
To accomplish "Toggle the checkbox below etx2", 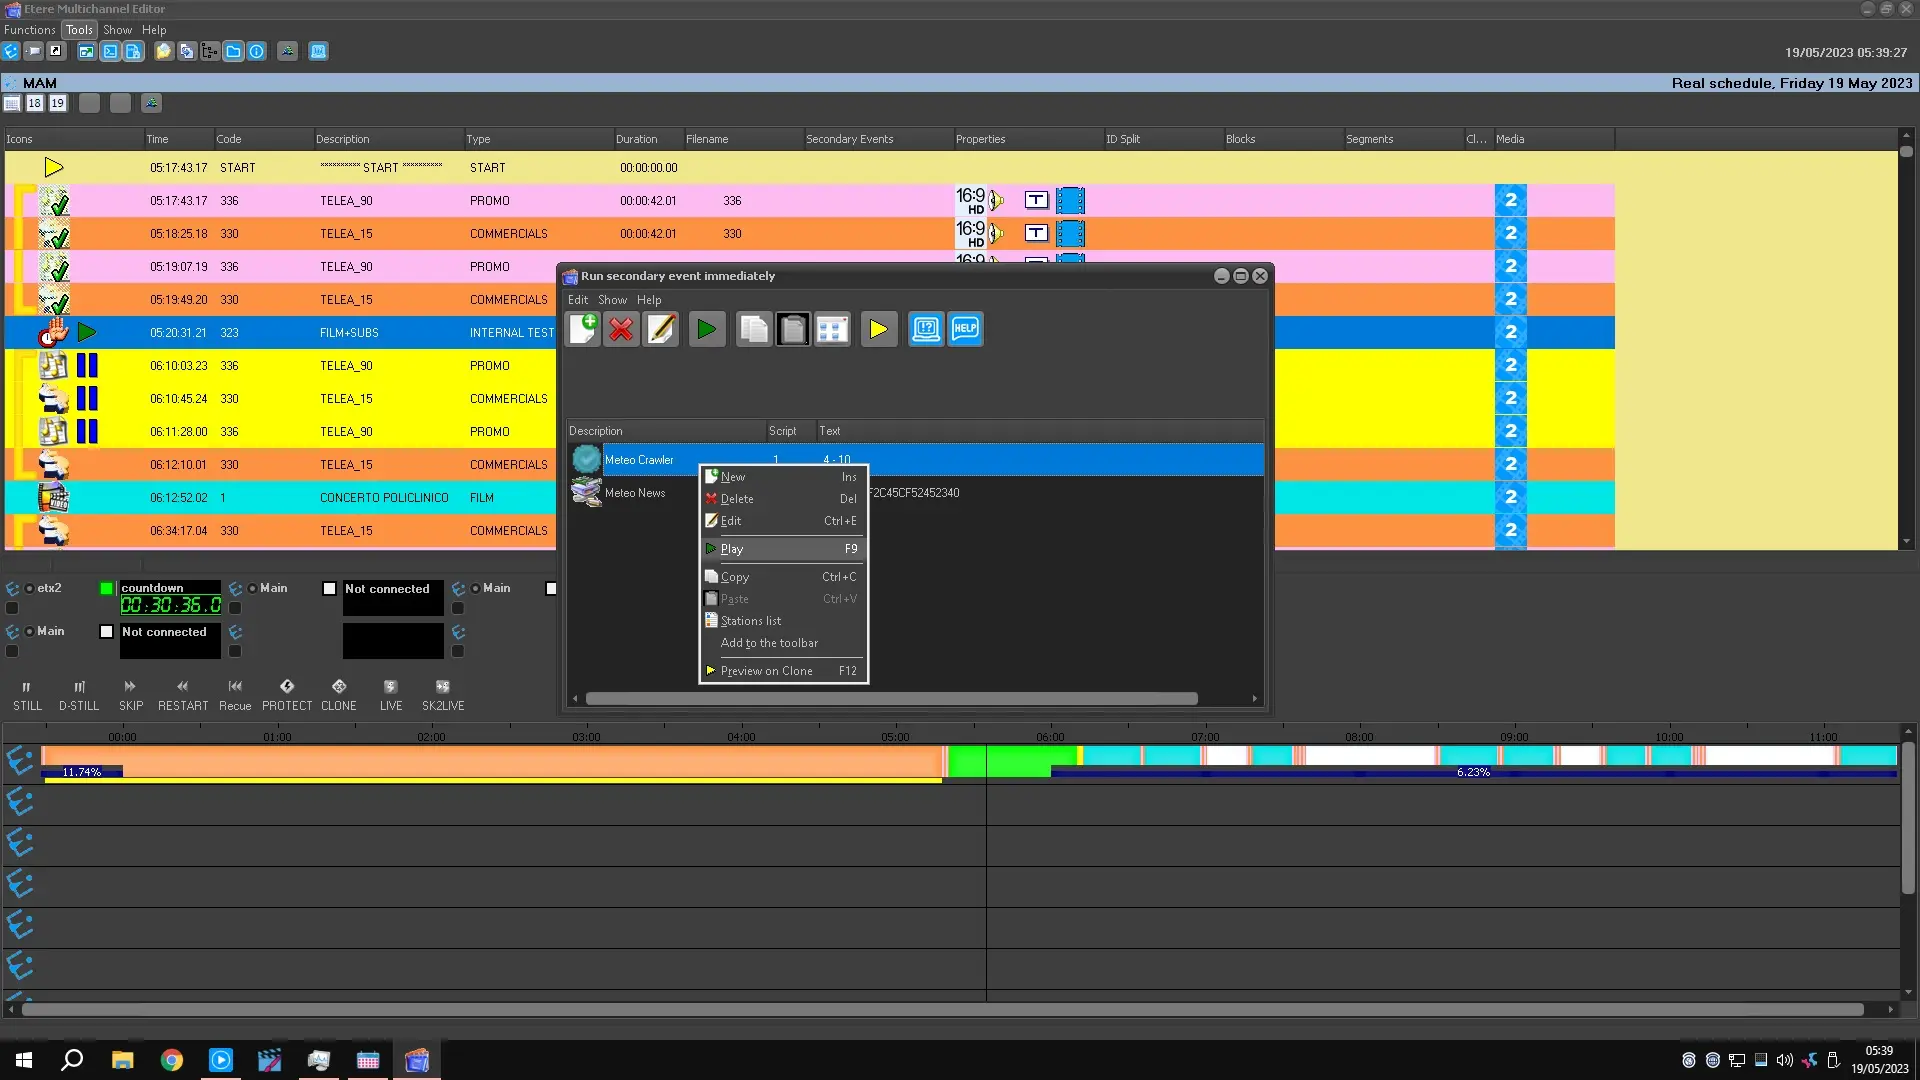I will 12,608.
